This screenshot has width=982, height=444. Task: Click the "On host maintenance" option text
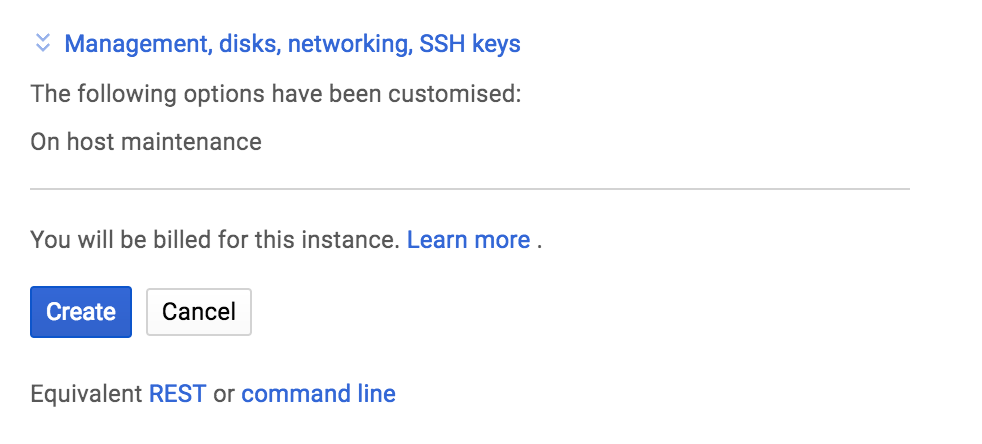point(146,142)
